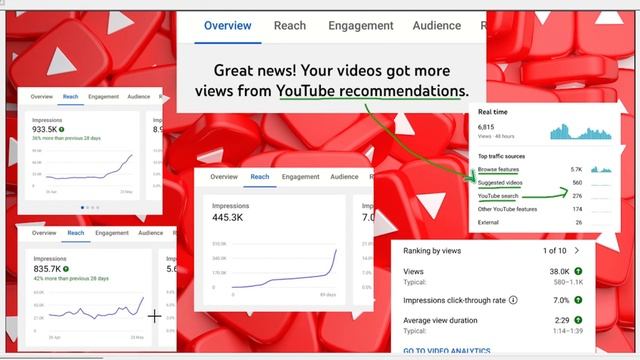Click the 5.7K Browse features value
Screen dimensions: 640x360
tap(576, 169)
